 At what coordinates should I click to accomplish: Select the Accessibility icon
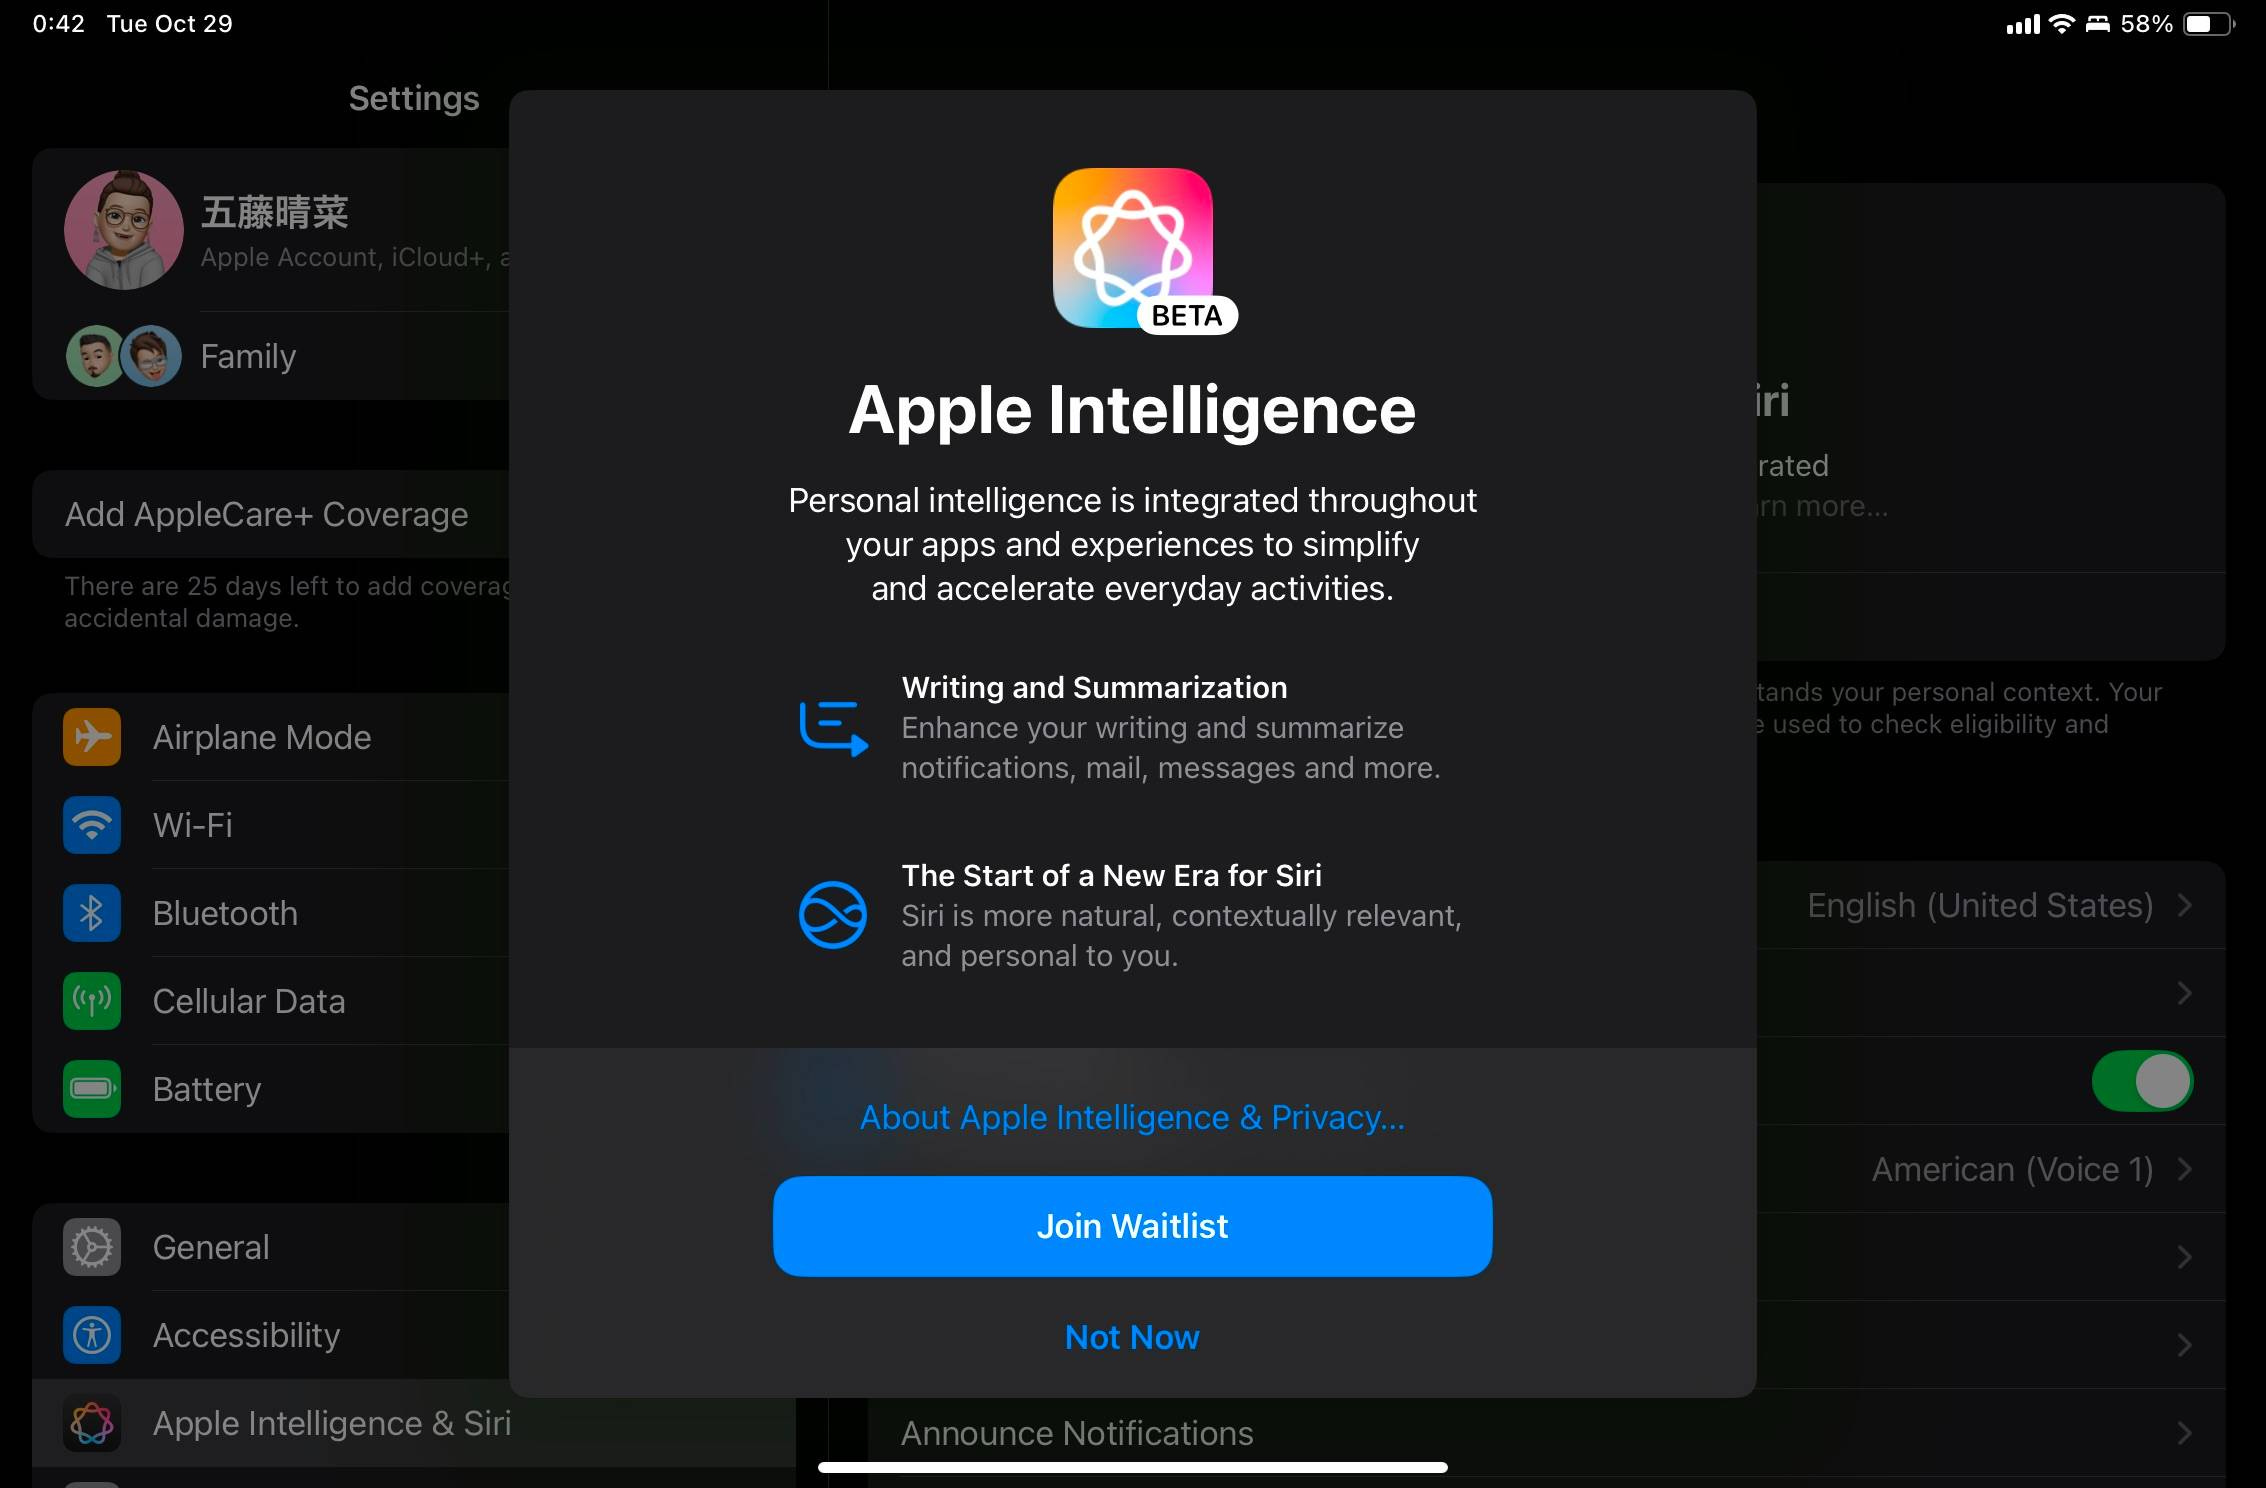coord(91,1335)
